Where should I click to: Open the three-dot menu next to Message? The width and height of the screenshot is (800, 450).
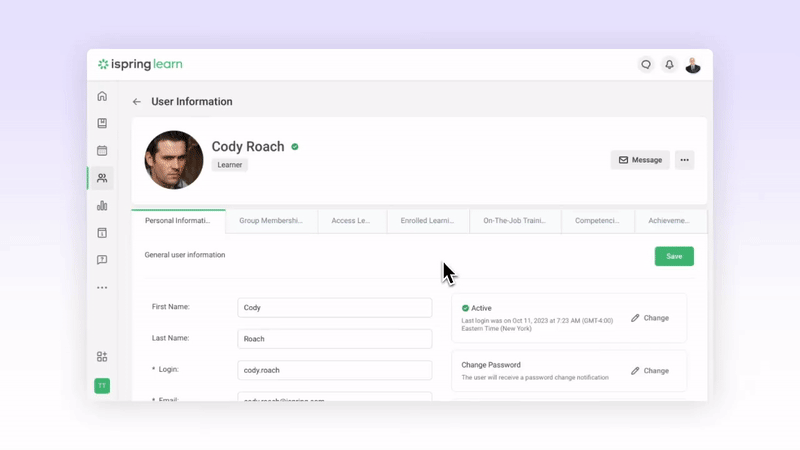click(x=684, y=160)
